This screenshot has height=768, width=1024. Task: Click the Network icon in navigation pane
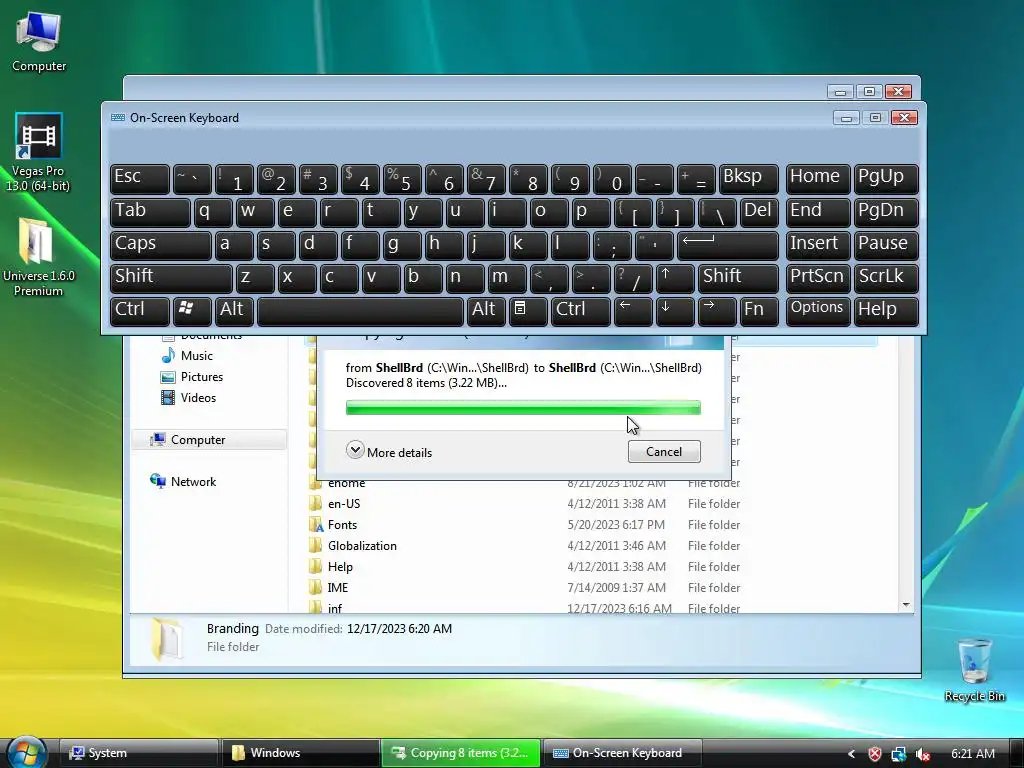point(157,481)
